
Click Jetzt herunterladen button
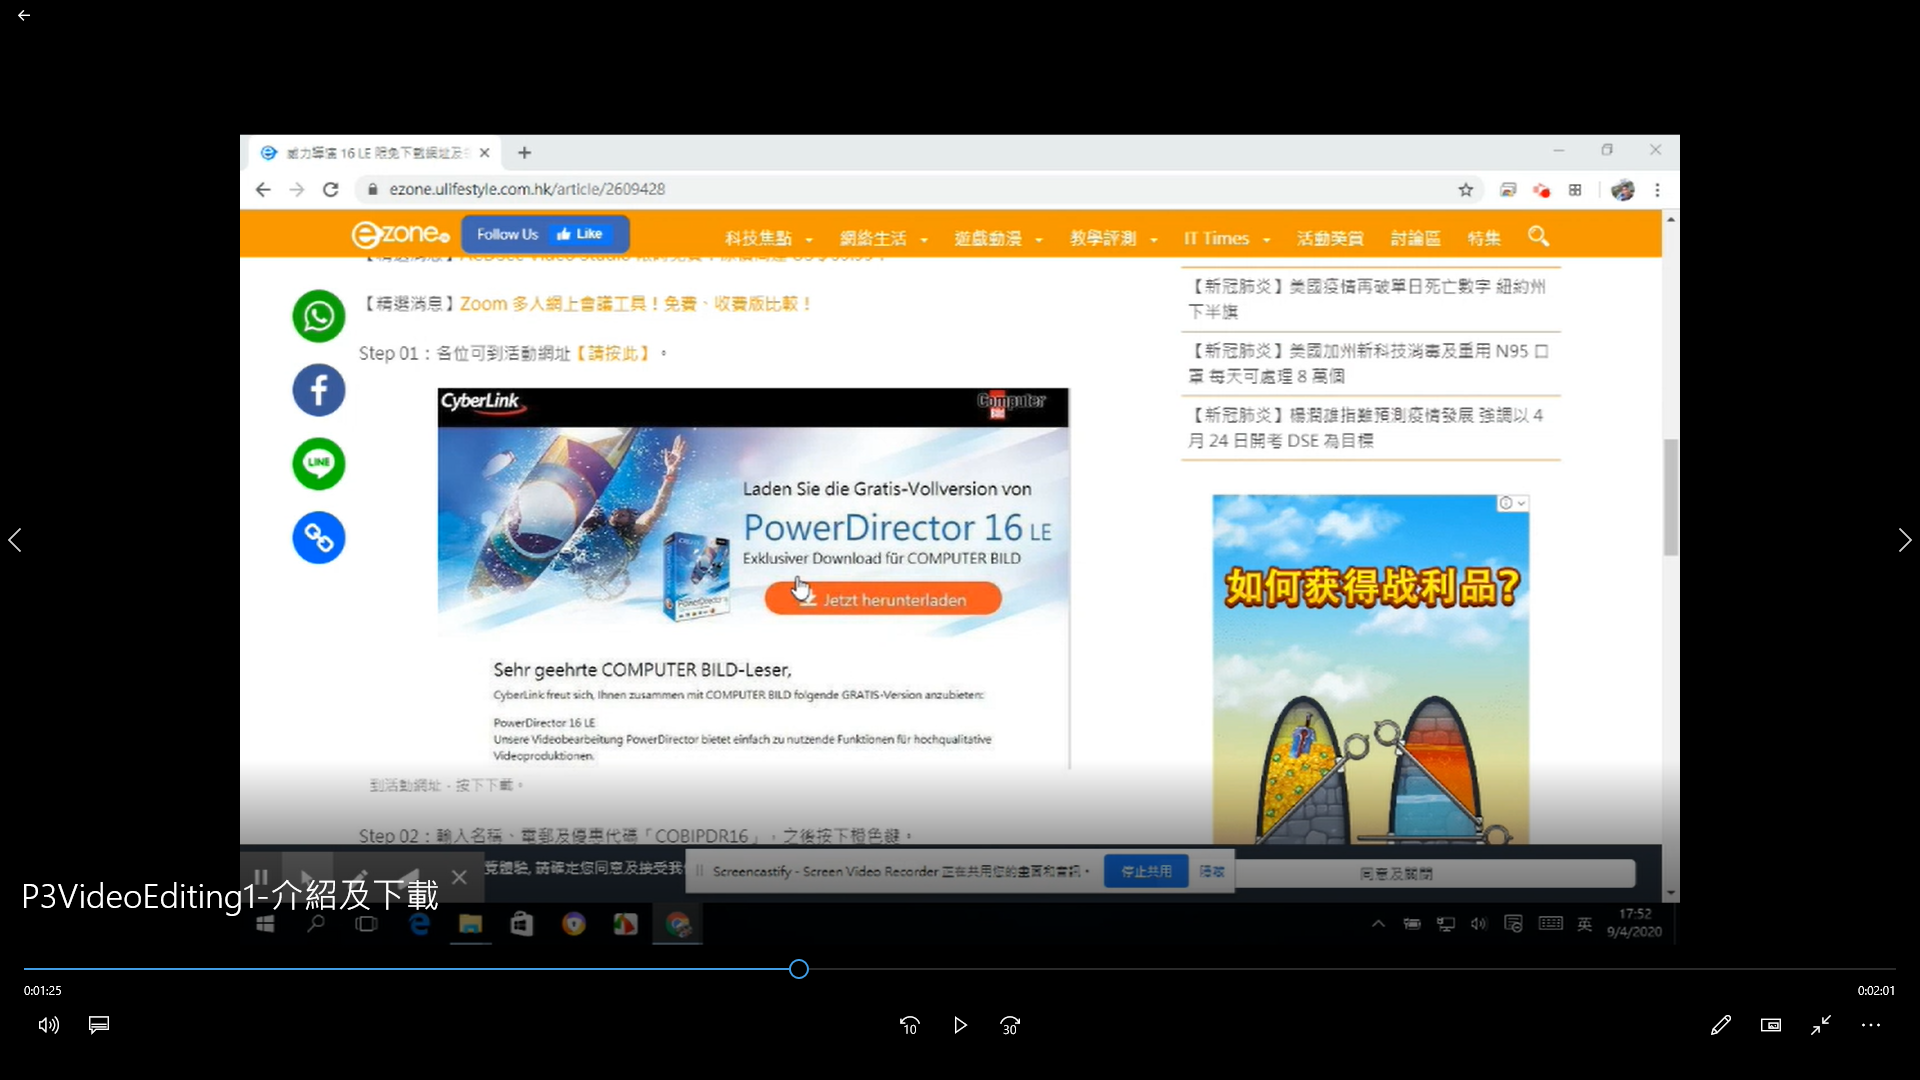point(883,599)
